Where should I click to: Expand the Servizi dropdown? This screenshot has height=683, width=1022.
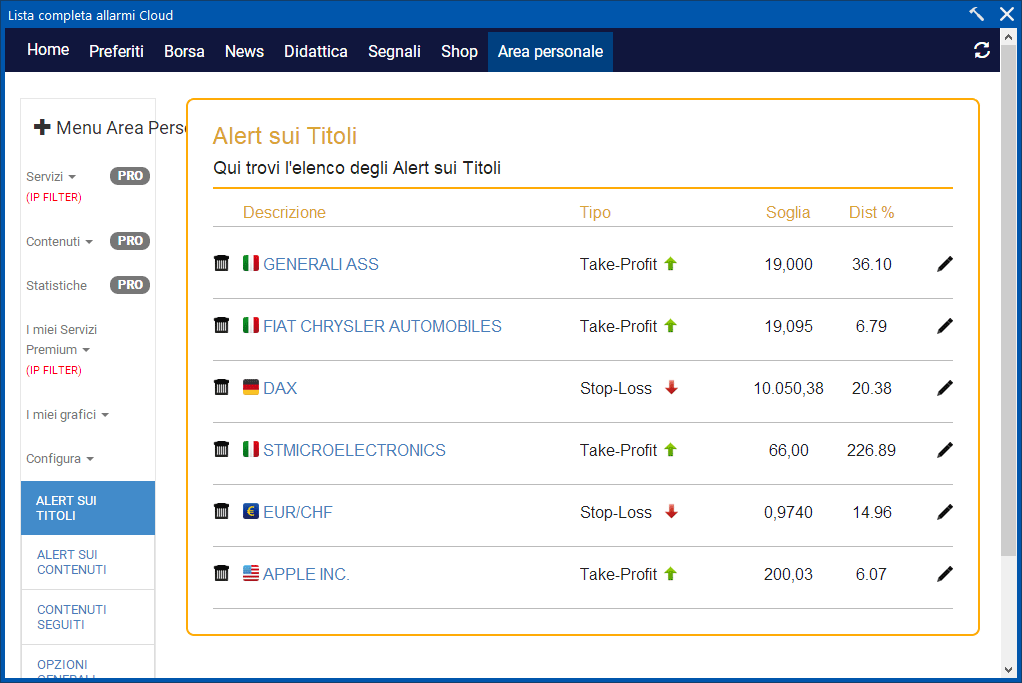pos(51,177)
